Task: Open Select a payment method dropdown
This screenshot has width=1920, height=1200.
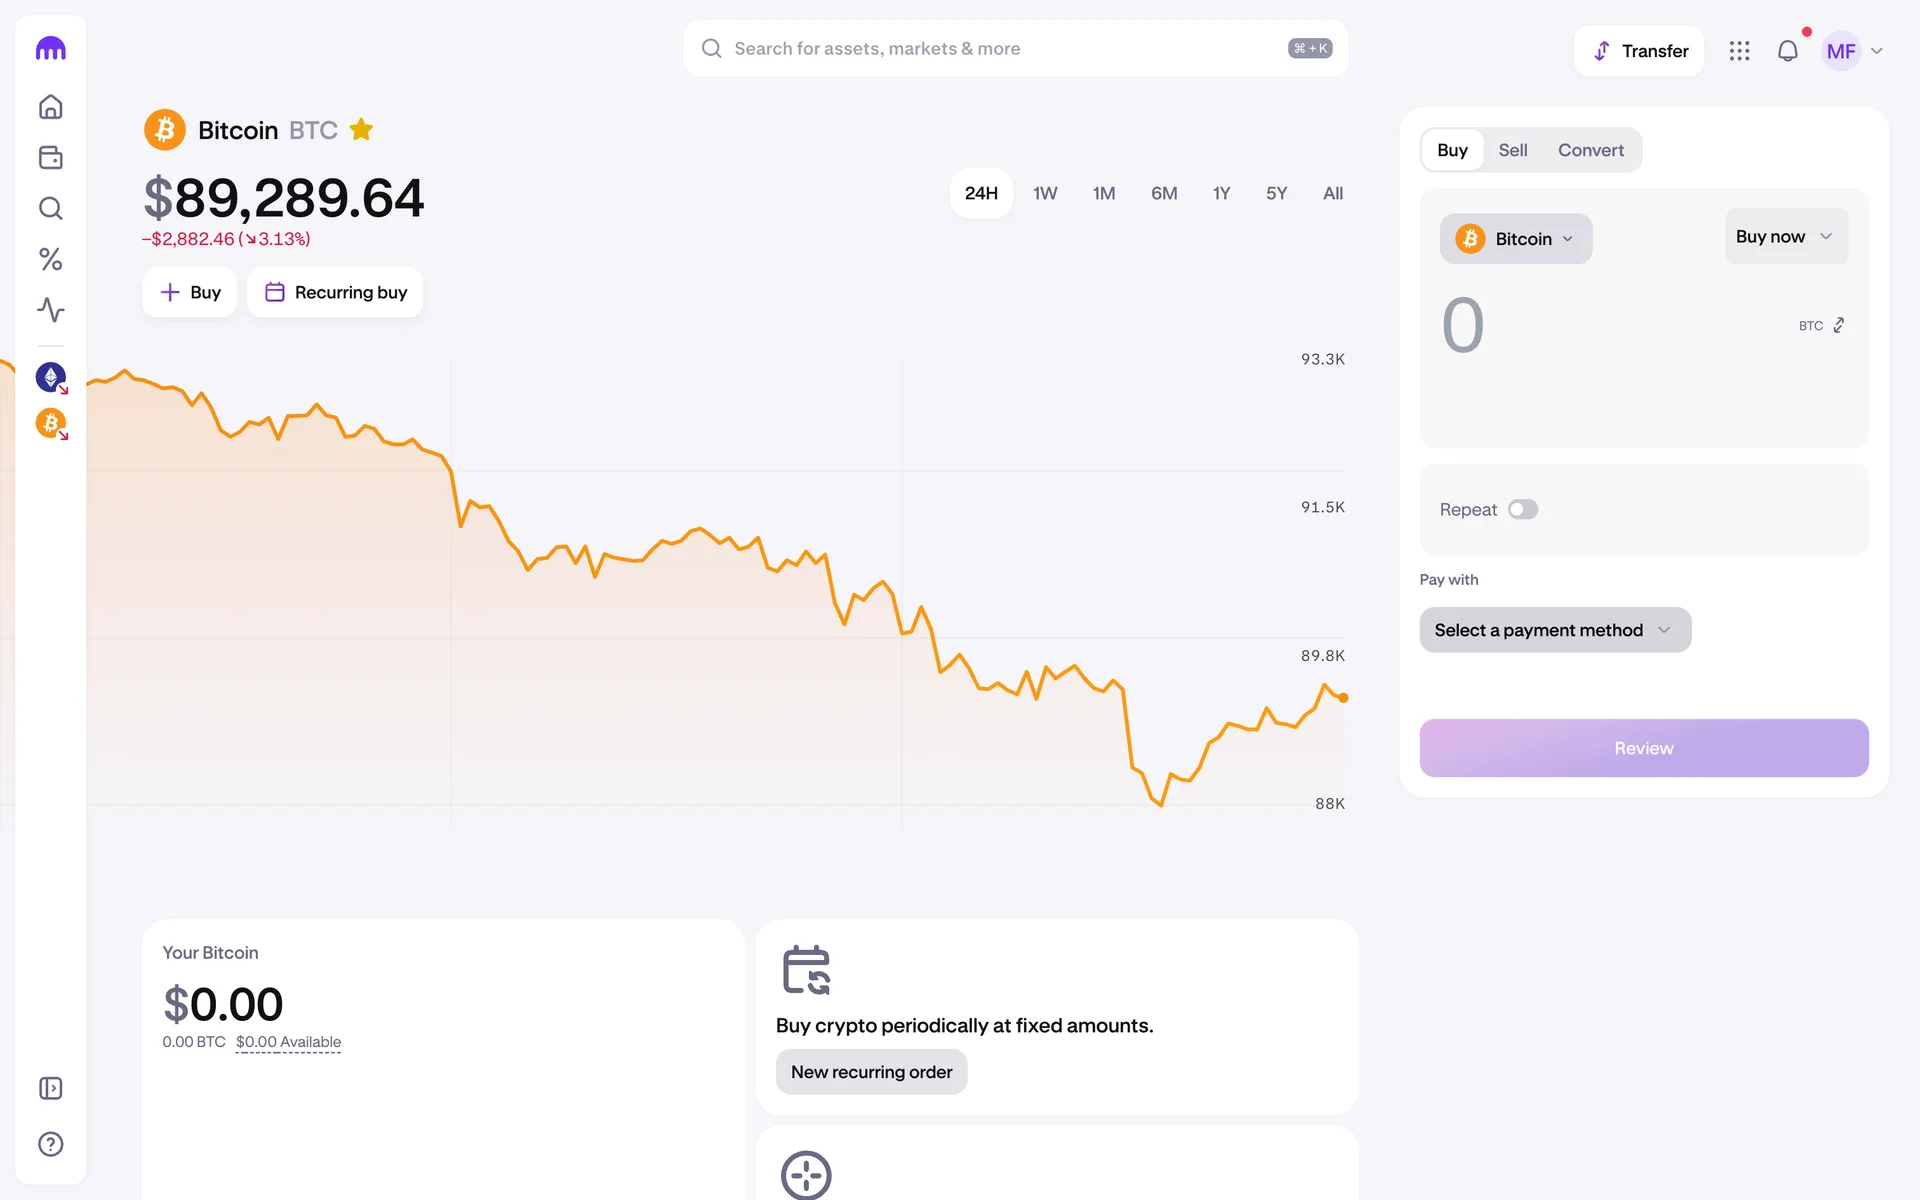Action: click(1554, 630)
